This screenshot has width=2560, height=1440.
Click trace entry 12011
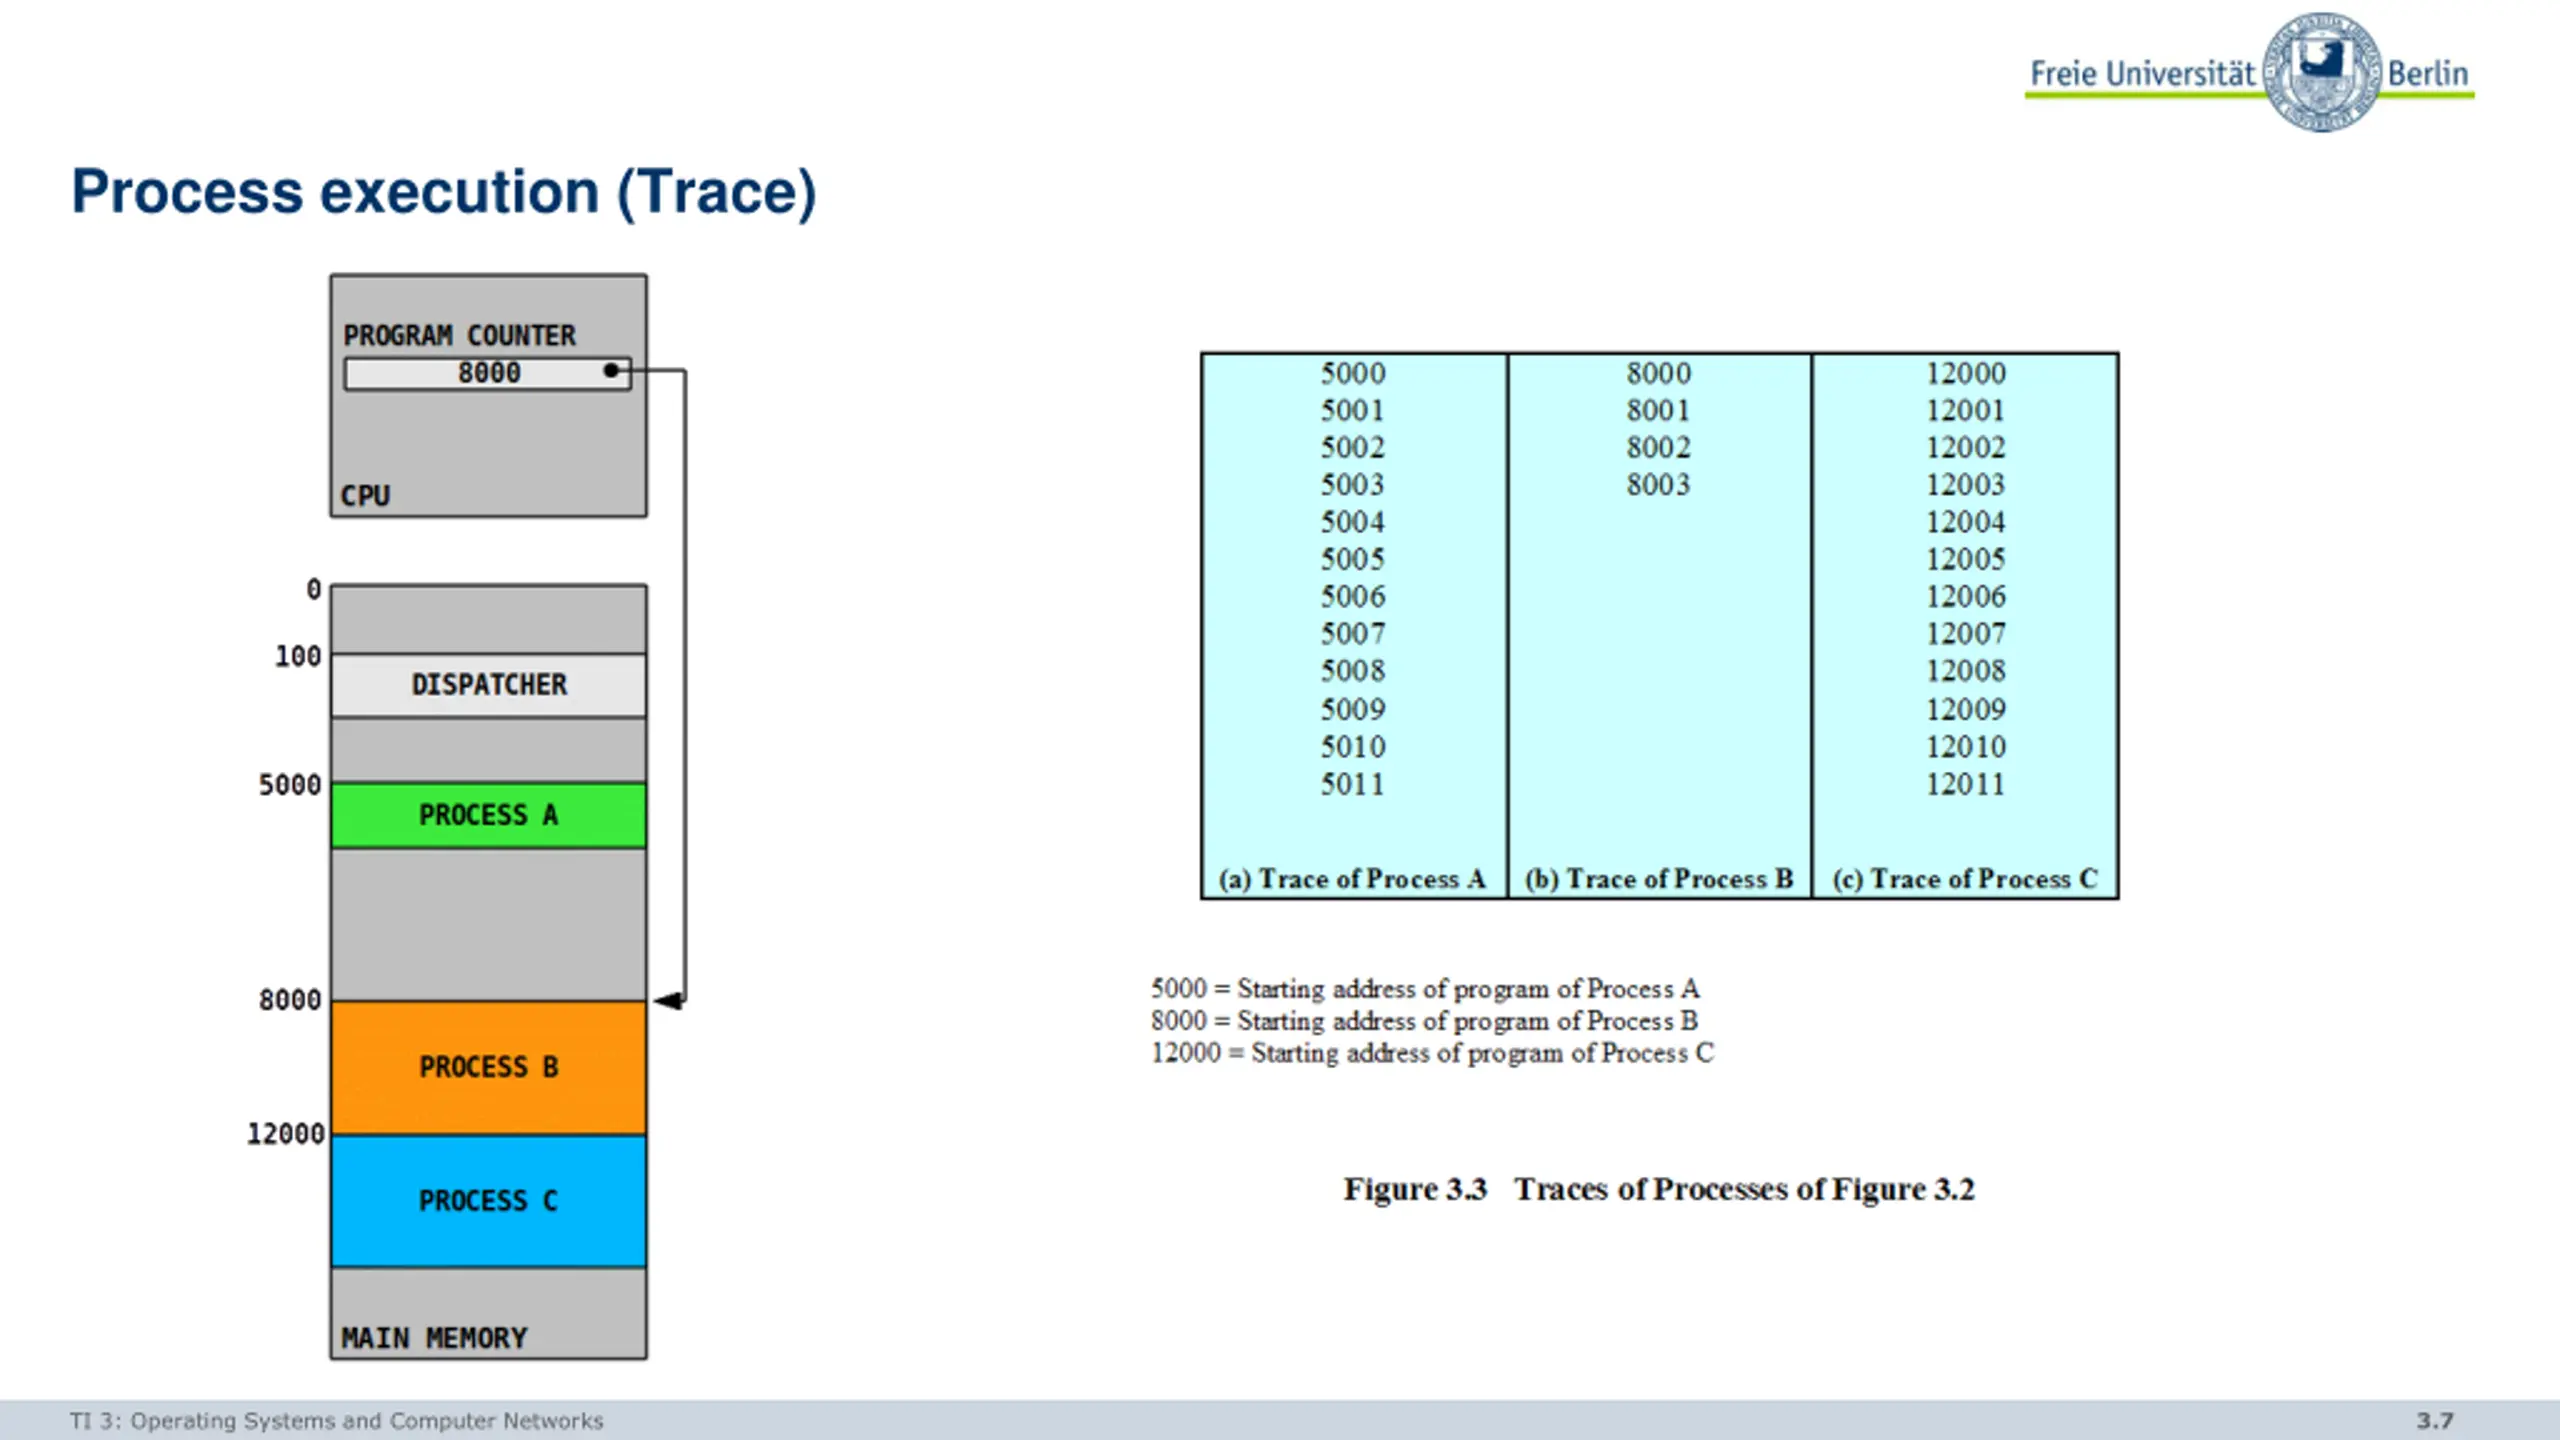1966,785
